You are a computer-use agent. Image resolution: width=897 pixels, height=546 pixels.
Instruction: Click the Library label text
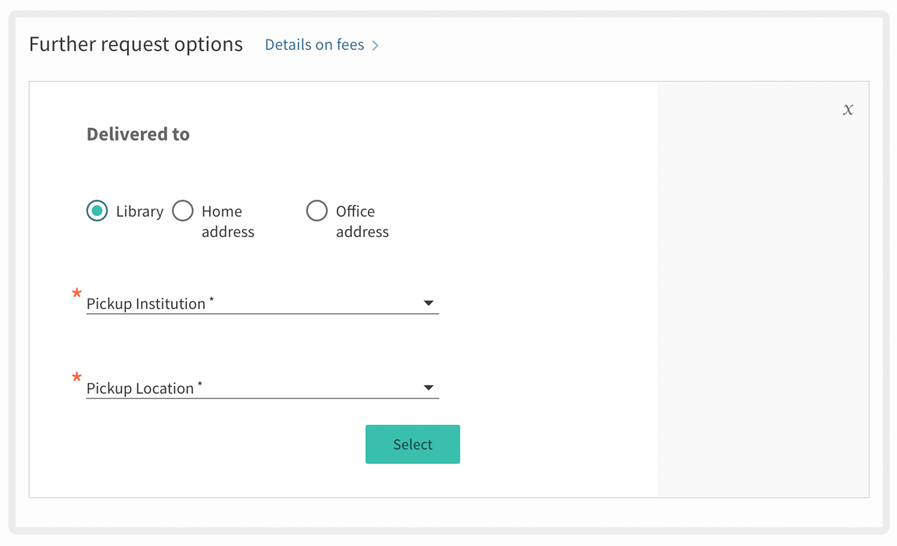(139, 212)
